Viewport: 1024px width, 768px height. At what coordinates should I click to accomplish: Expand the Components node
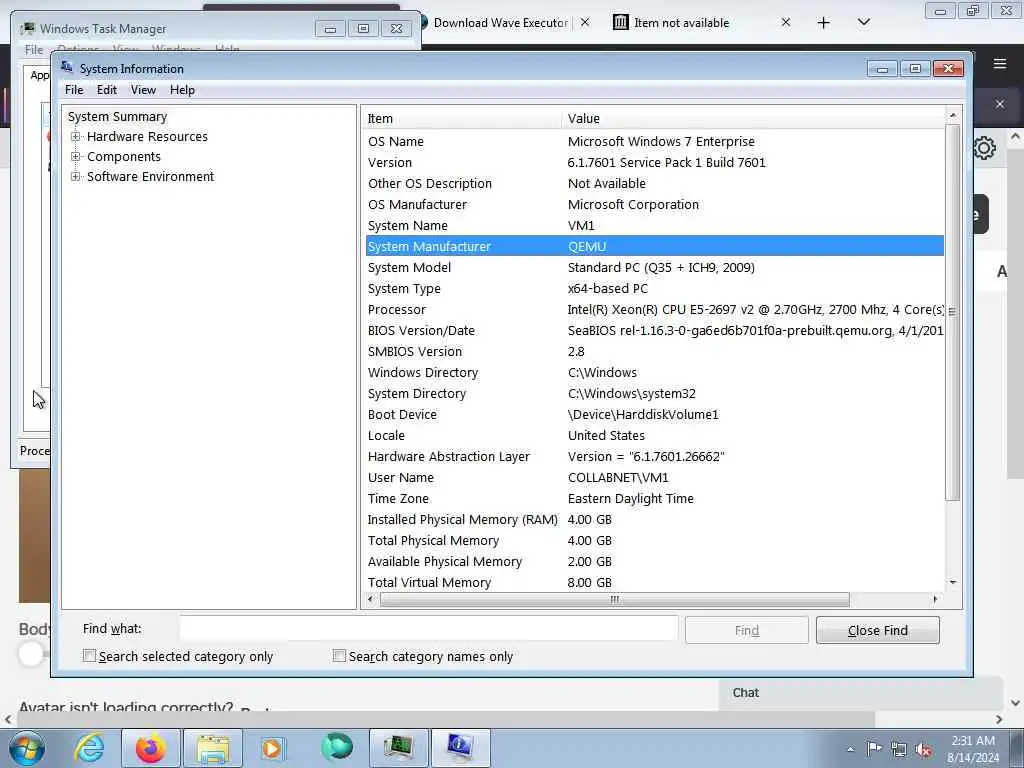click(76, 157)
